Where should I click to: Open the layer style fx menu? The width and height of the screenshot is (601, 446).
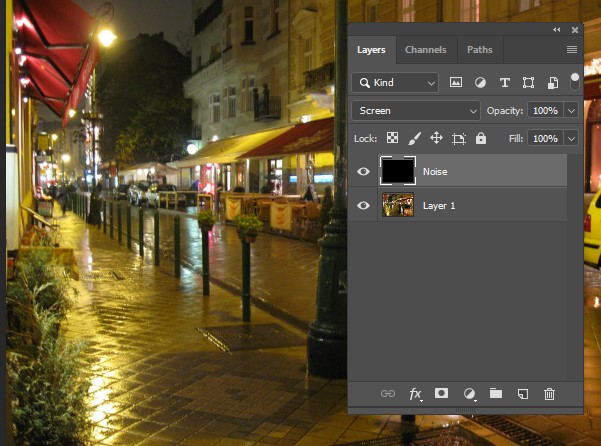(x=415, y=394)
